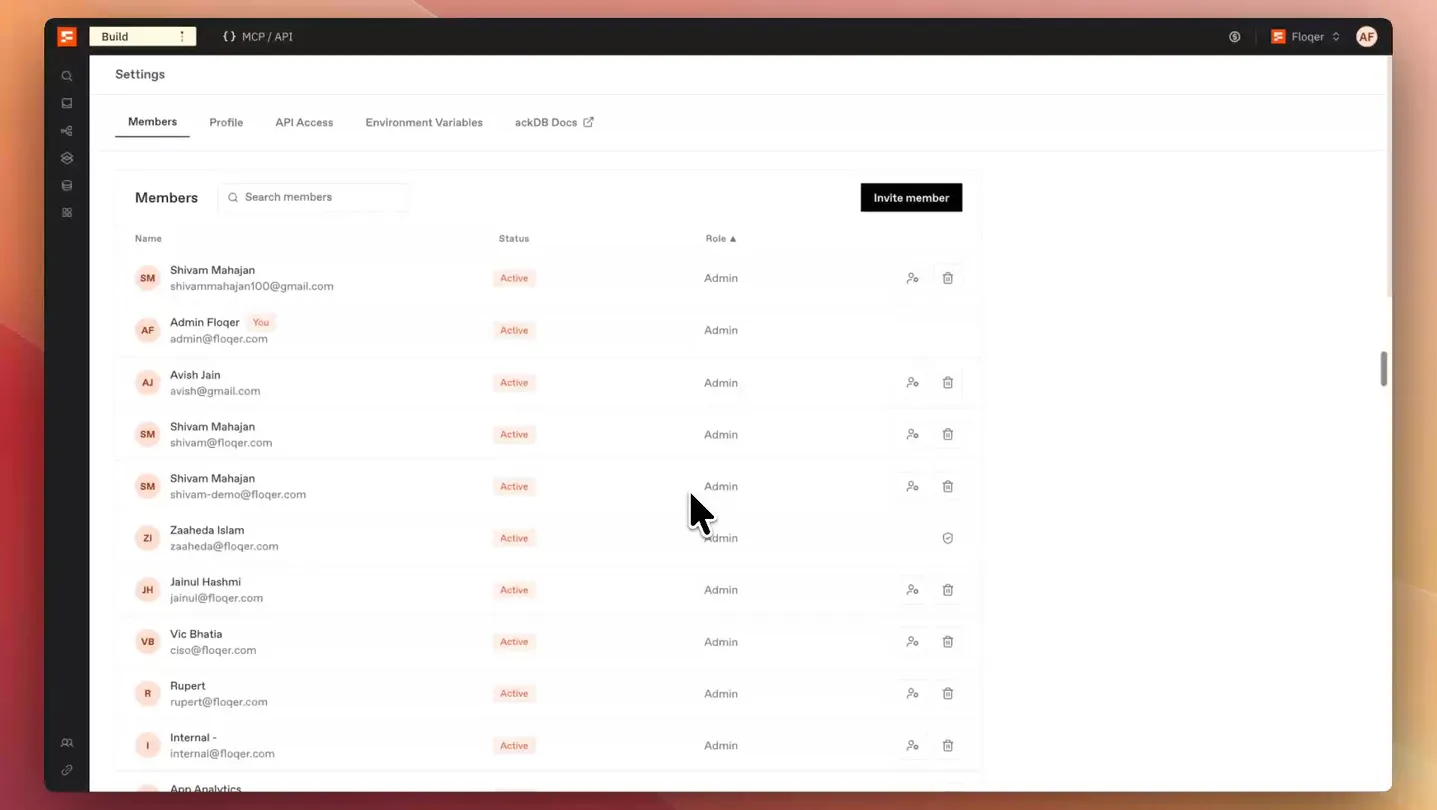Open the Build menu three-dot options
This screenshot has width=1437, height=810.
point(182,37)
